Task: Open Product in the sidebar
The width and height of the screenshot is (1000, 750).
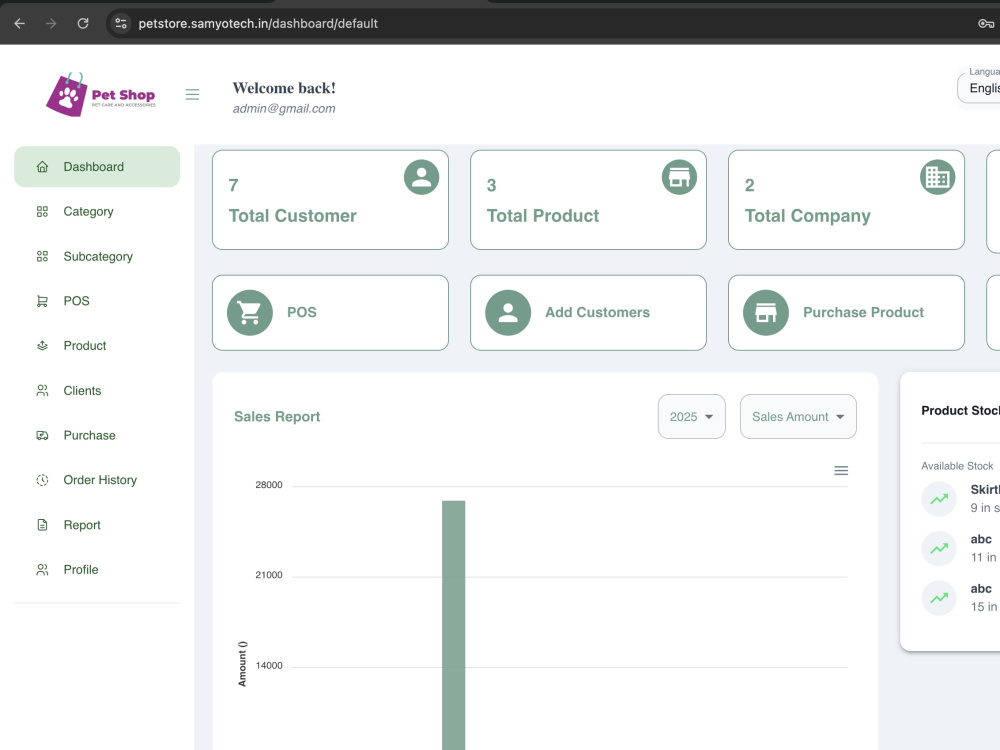Action: [97, 346]
